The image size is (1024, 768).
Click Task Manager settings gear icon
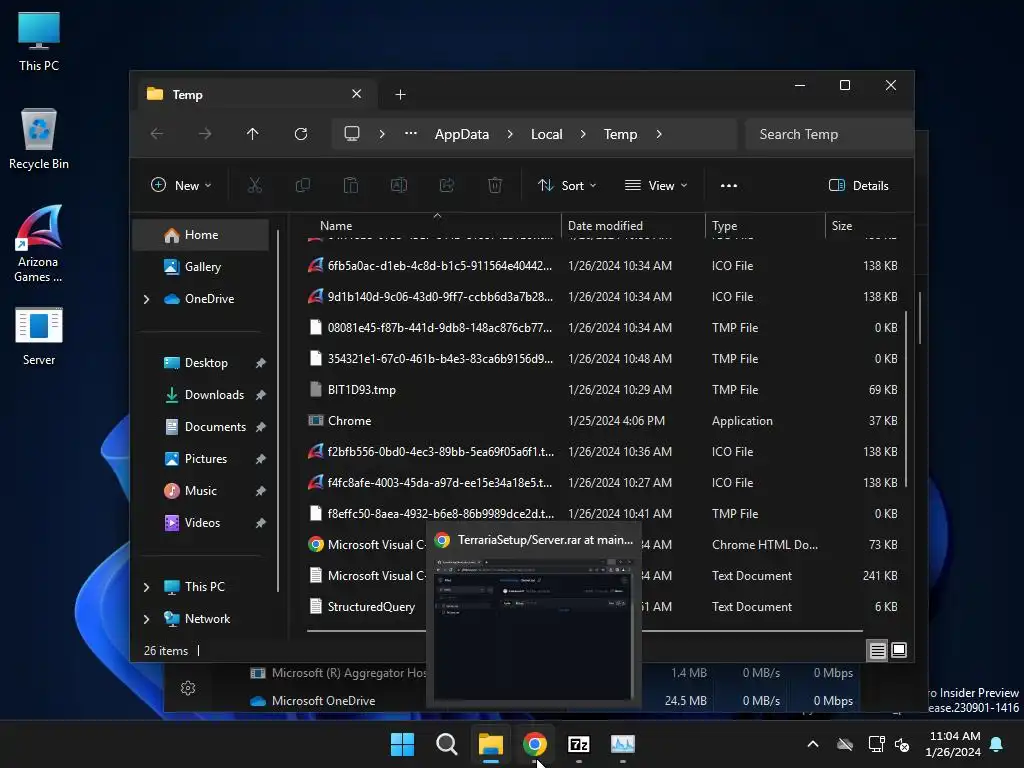[x=188, y=688]
